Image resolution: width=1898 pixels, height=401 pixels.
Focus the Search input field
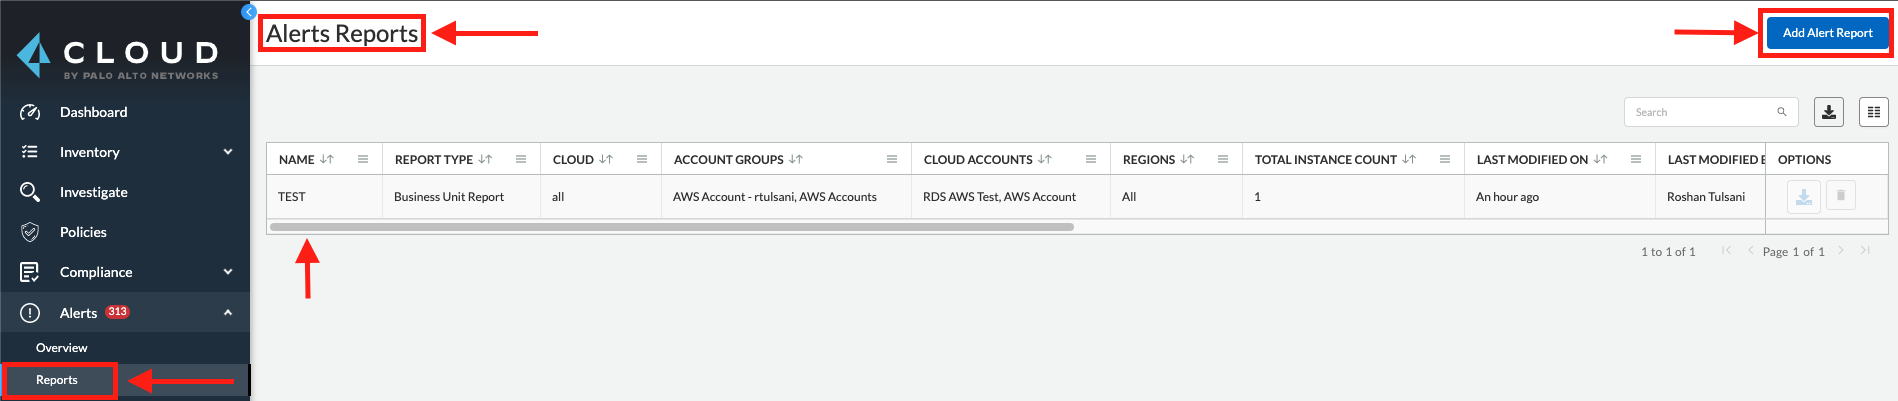[1702, 112]
